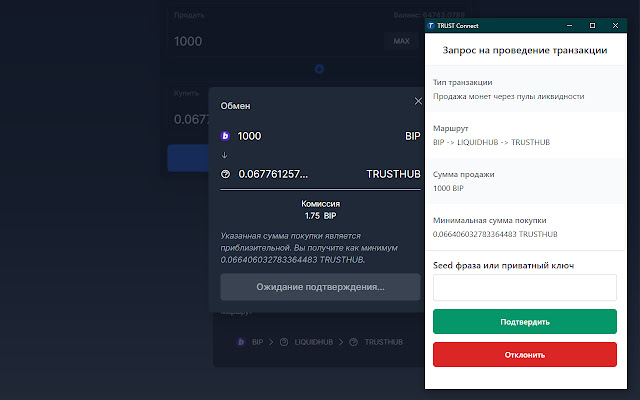Click minimum purchase value 0.066406032783364483 TRUSTHUB
Image resolution: width=640 pixels, height=400 pixels.
495,234
